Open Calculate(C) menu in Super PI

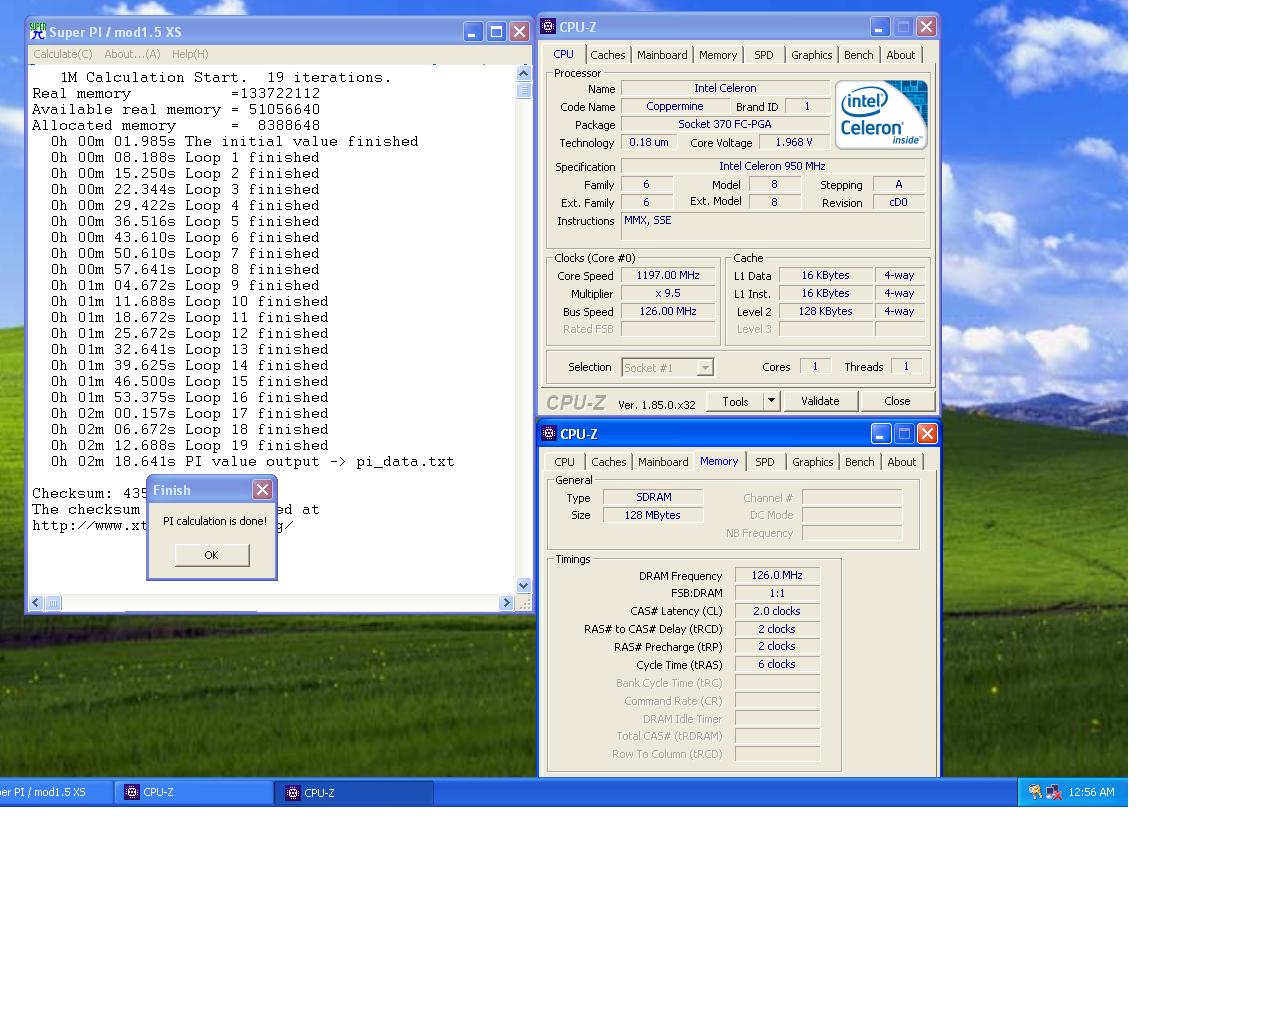(x=63, y=54)
